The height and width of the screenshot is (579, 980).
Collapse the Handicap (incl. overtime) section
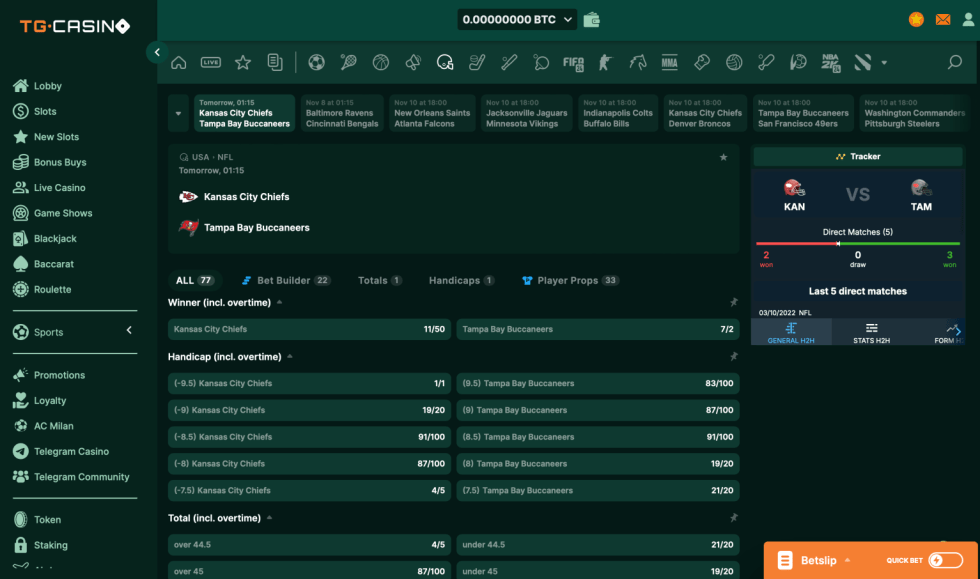289,355
